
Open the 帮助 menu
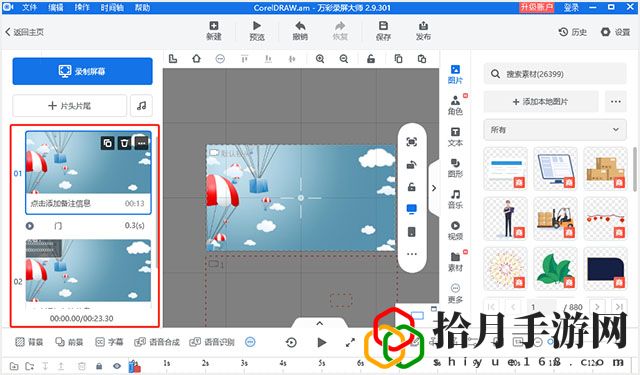point(142,7)
